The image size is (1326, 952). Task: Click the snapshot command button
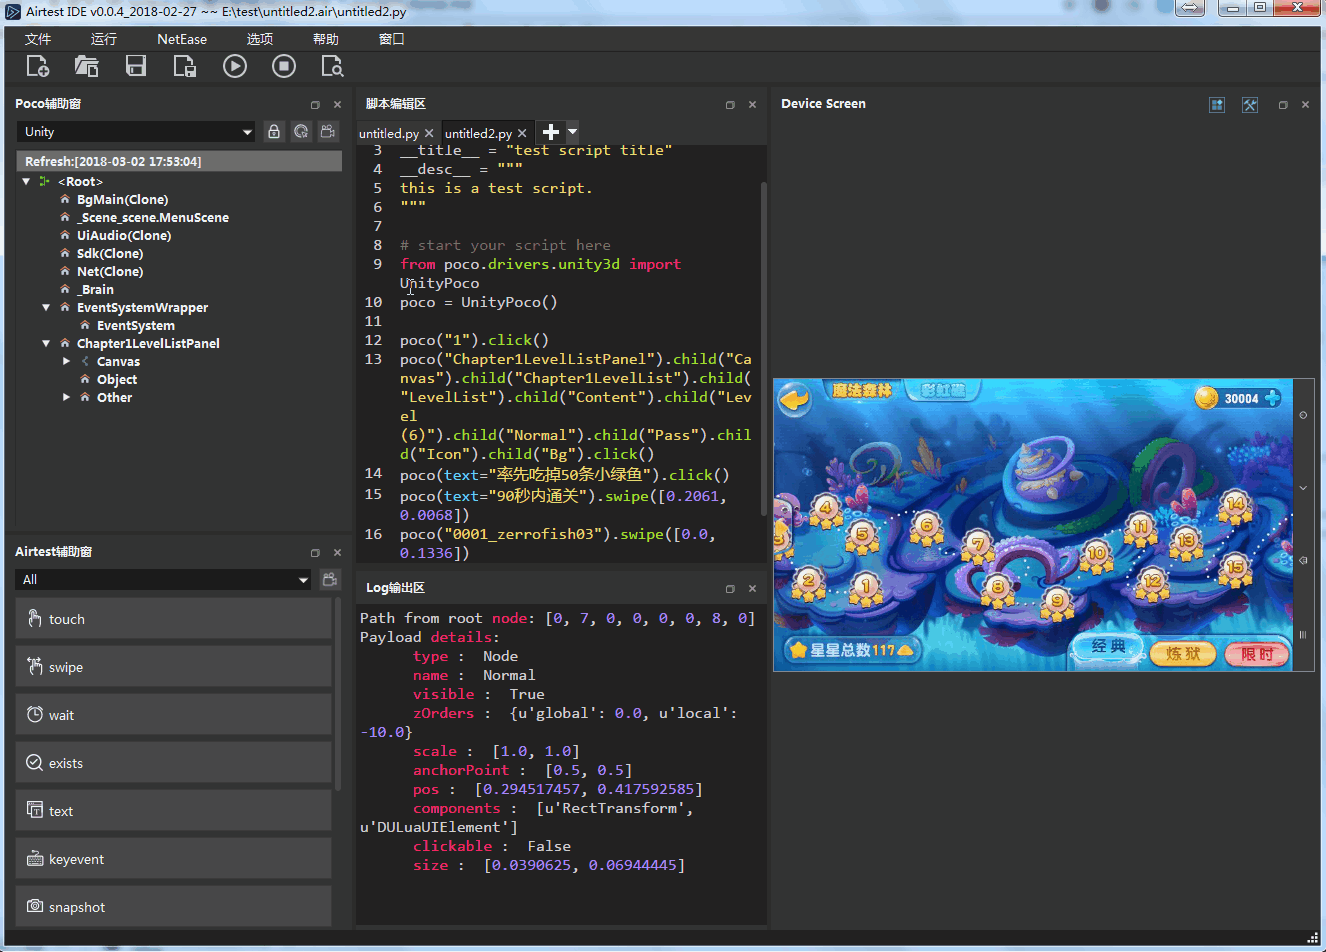[x=174, y=906]
